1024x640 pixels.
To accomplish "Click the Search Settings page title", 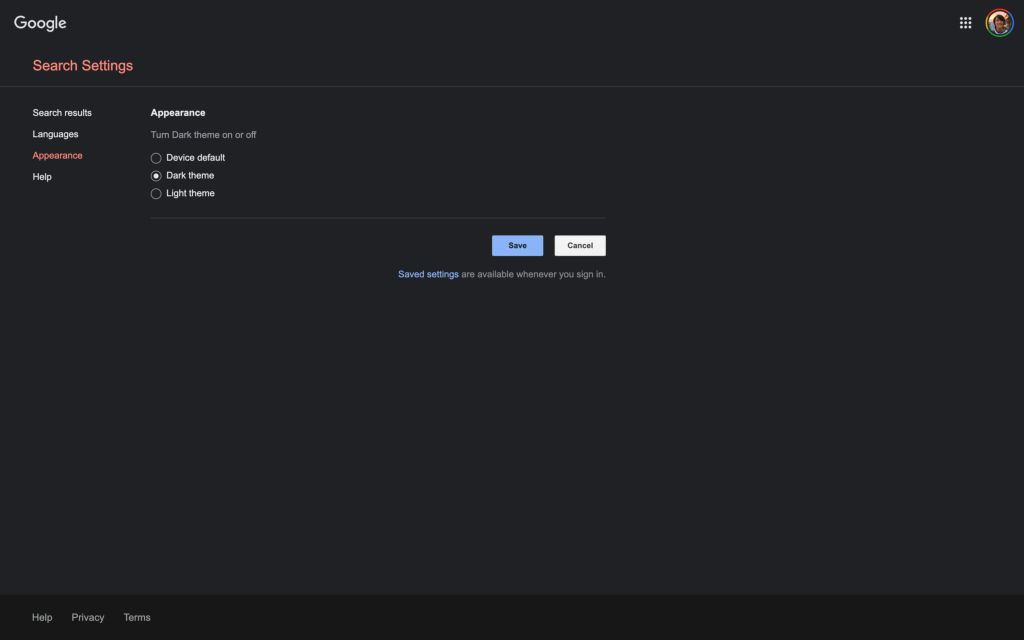I will pos(83,65).
